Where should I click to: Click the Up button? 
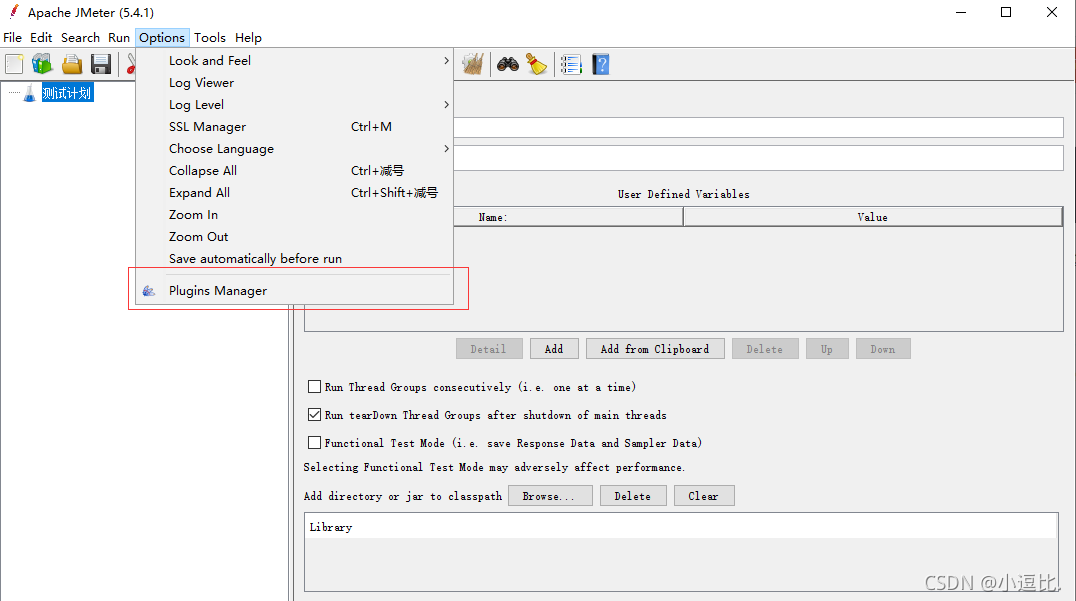coord(827,349)
